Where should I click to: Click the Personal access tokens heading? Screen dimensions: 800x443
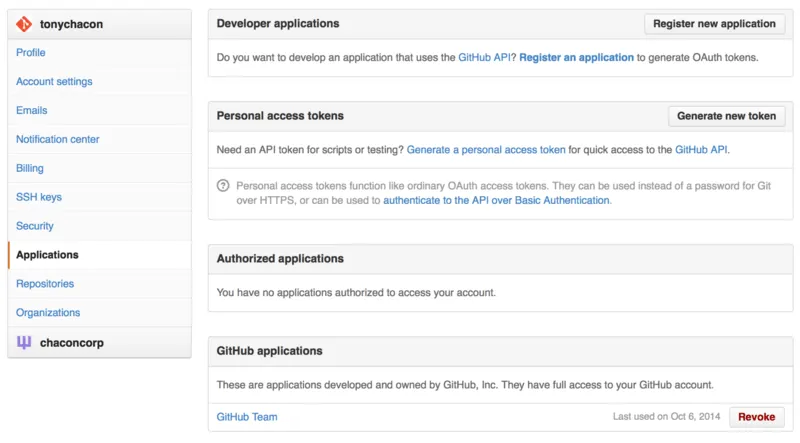point(280,116)
